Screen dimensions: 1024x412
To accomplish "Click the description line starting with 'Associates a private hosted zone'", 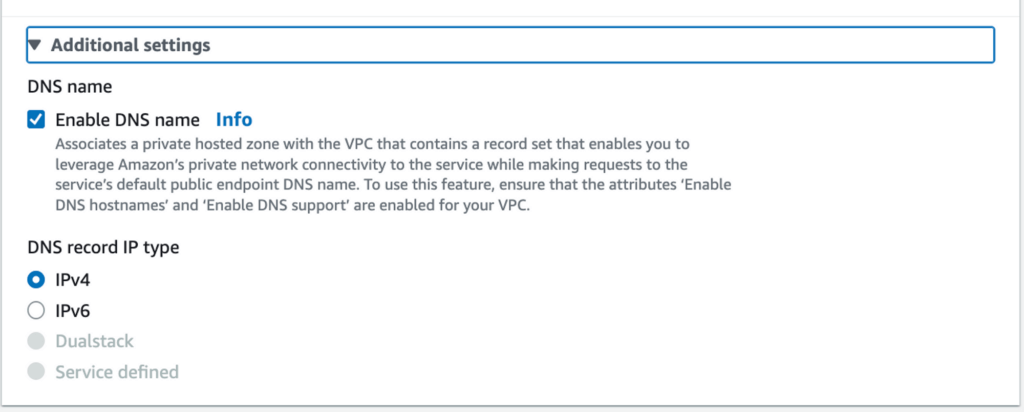I will (370, 144).
